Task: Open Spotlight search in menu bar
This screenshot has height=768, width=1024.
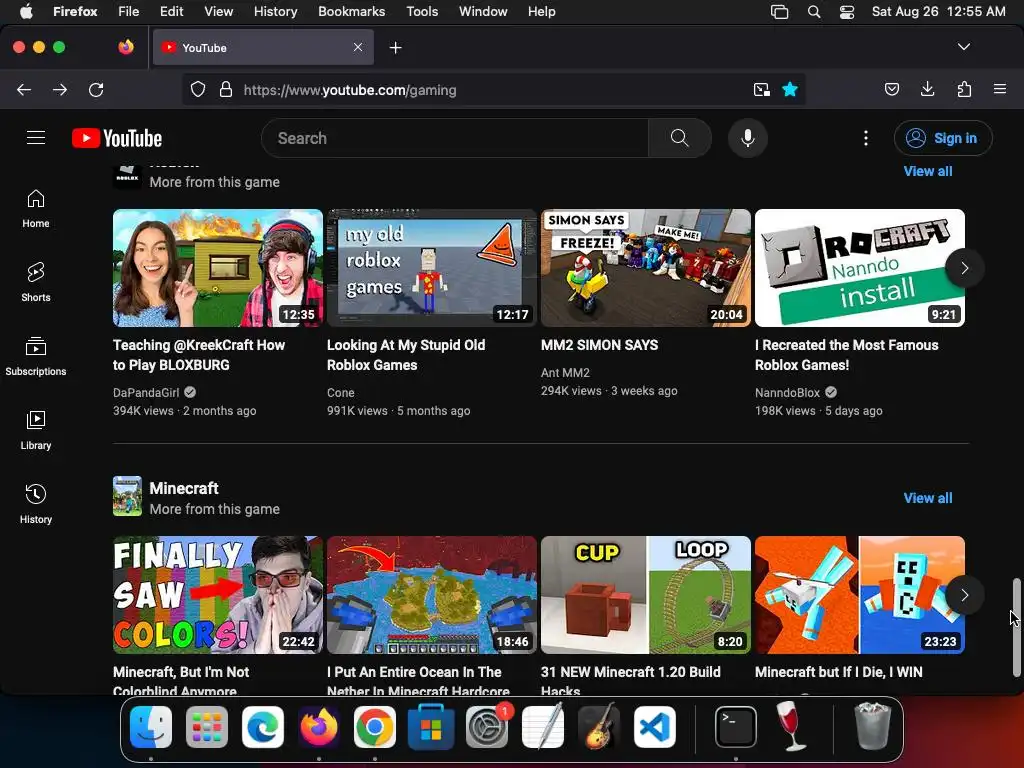Action: coord(814,11)
